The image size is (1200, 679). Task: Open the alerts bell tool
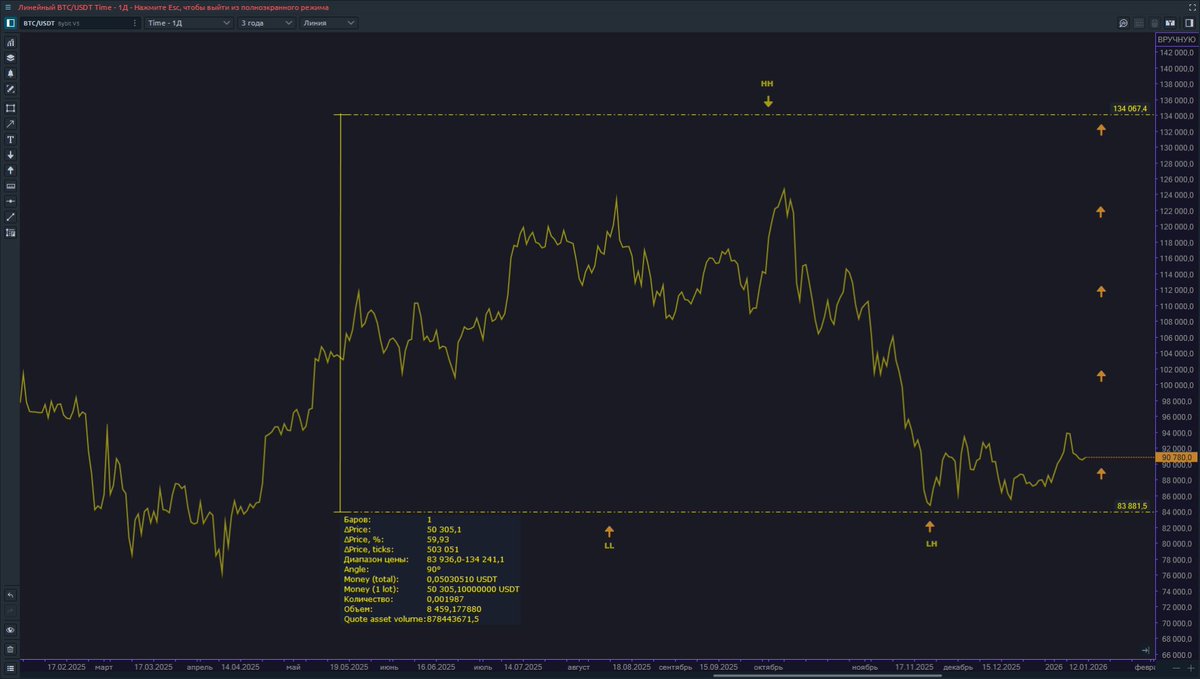pyautogui.click(x=10, y=73)
